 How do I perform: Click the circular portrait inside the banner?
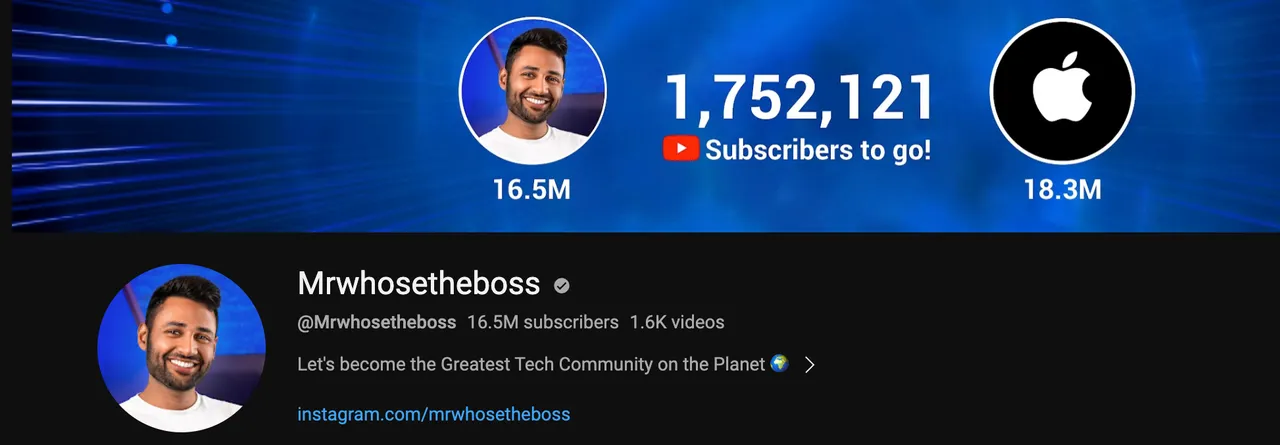[x=532, y=91]
